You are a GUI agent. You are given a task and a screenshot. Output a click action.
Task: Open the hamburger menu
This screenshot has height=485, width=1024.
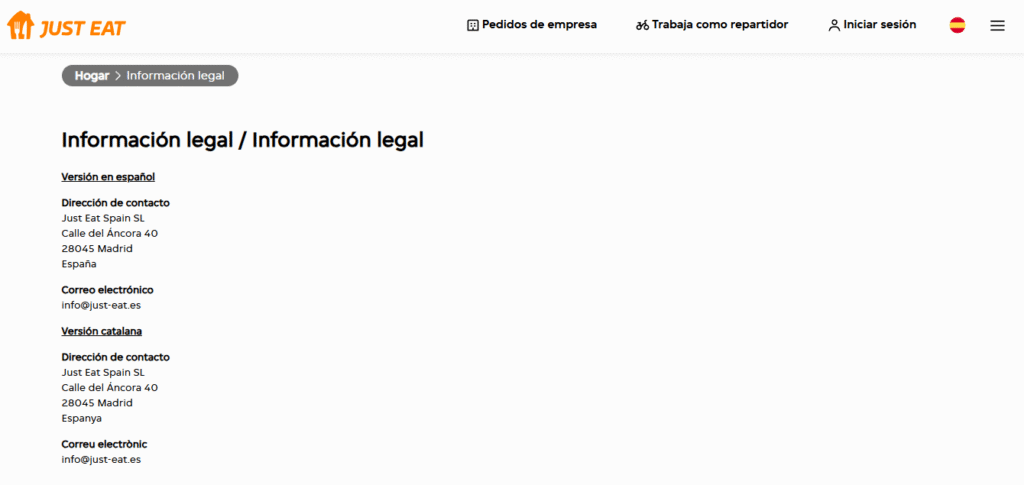tap(997, 25)
